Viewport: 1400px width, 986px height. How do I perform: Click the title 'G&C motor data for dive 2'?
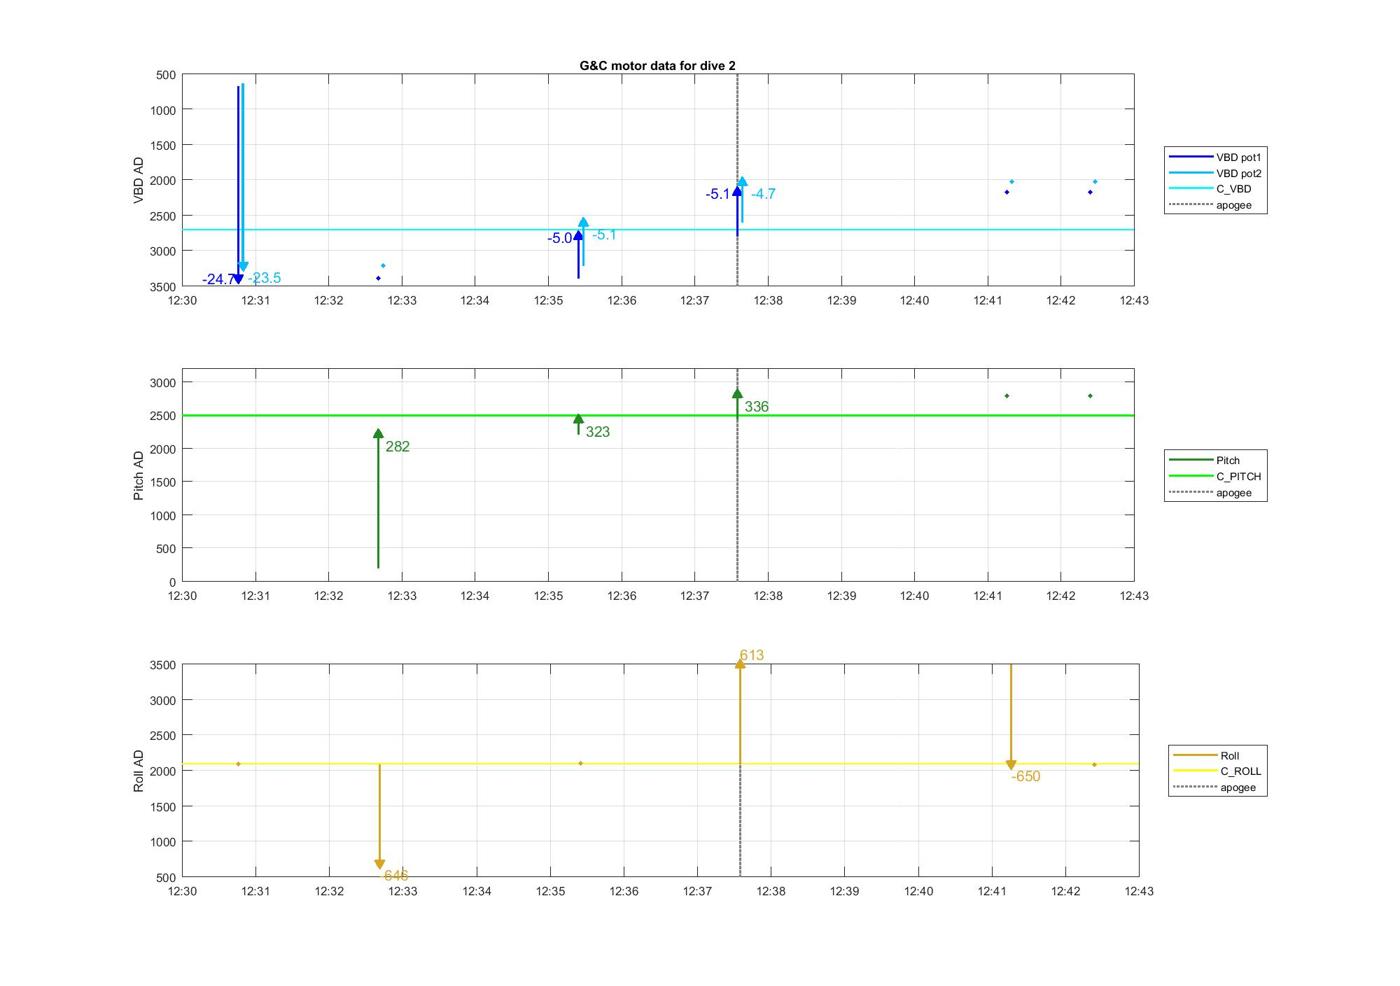point(657,65)
